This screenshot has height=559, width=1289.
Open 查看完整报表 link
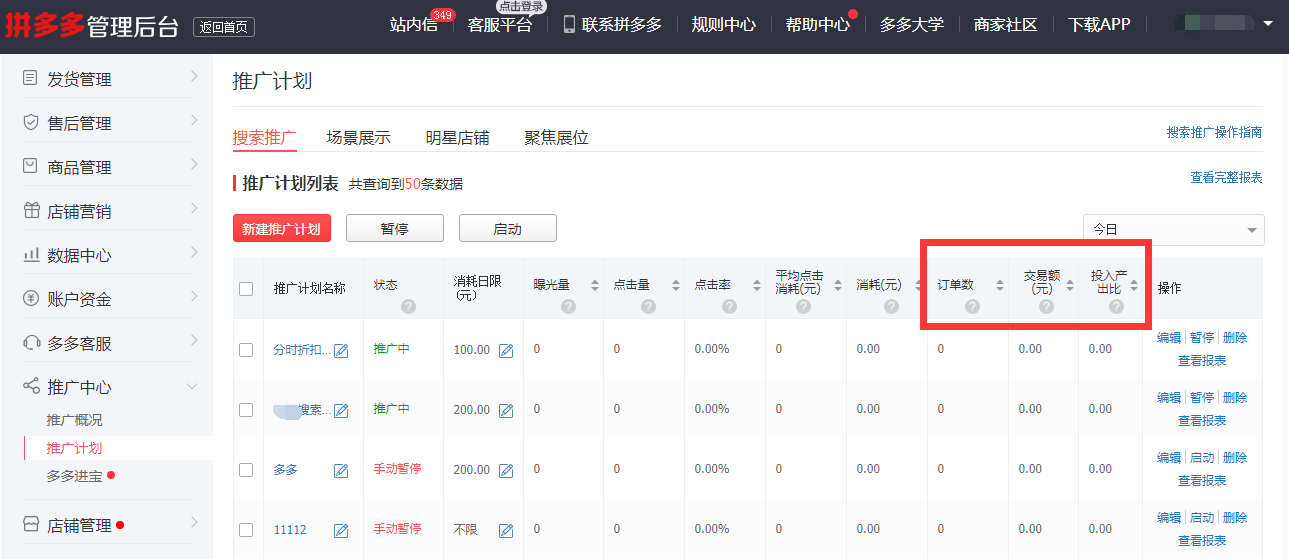1226,177
